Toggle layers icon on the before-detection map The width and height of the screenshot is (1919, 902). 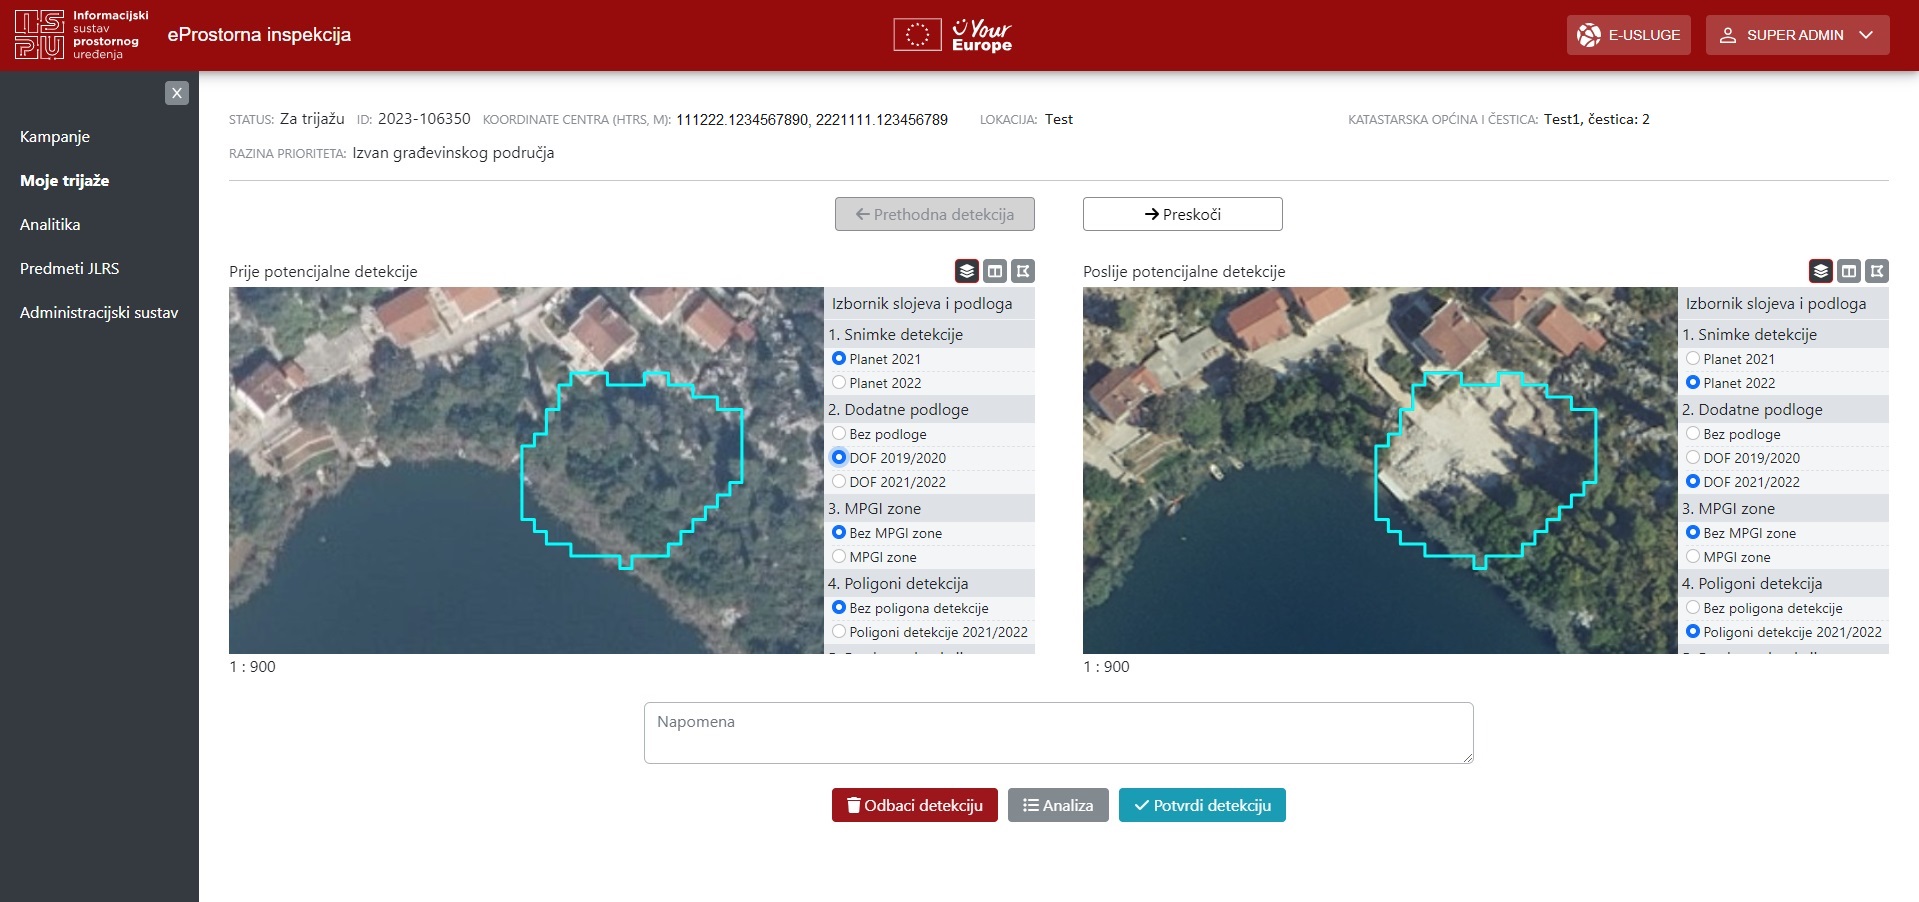click(966, 271)
